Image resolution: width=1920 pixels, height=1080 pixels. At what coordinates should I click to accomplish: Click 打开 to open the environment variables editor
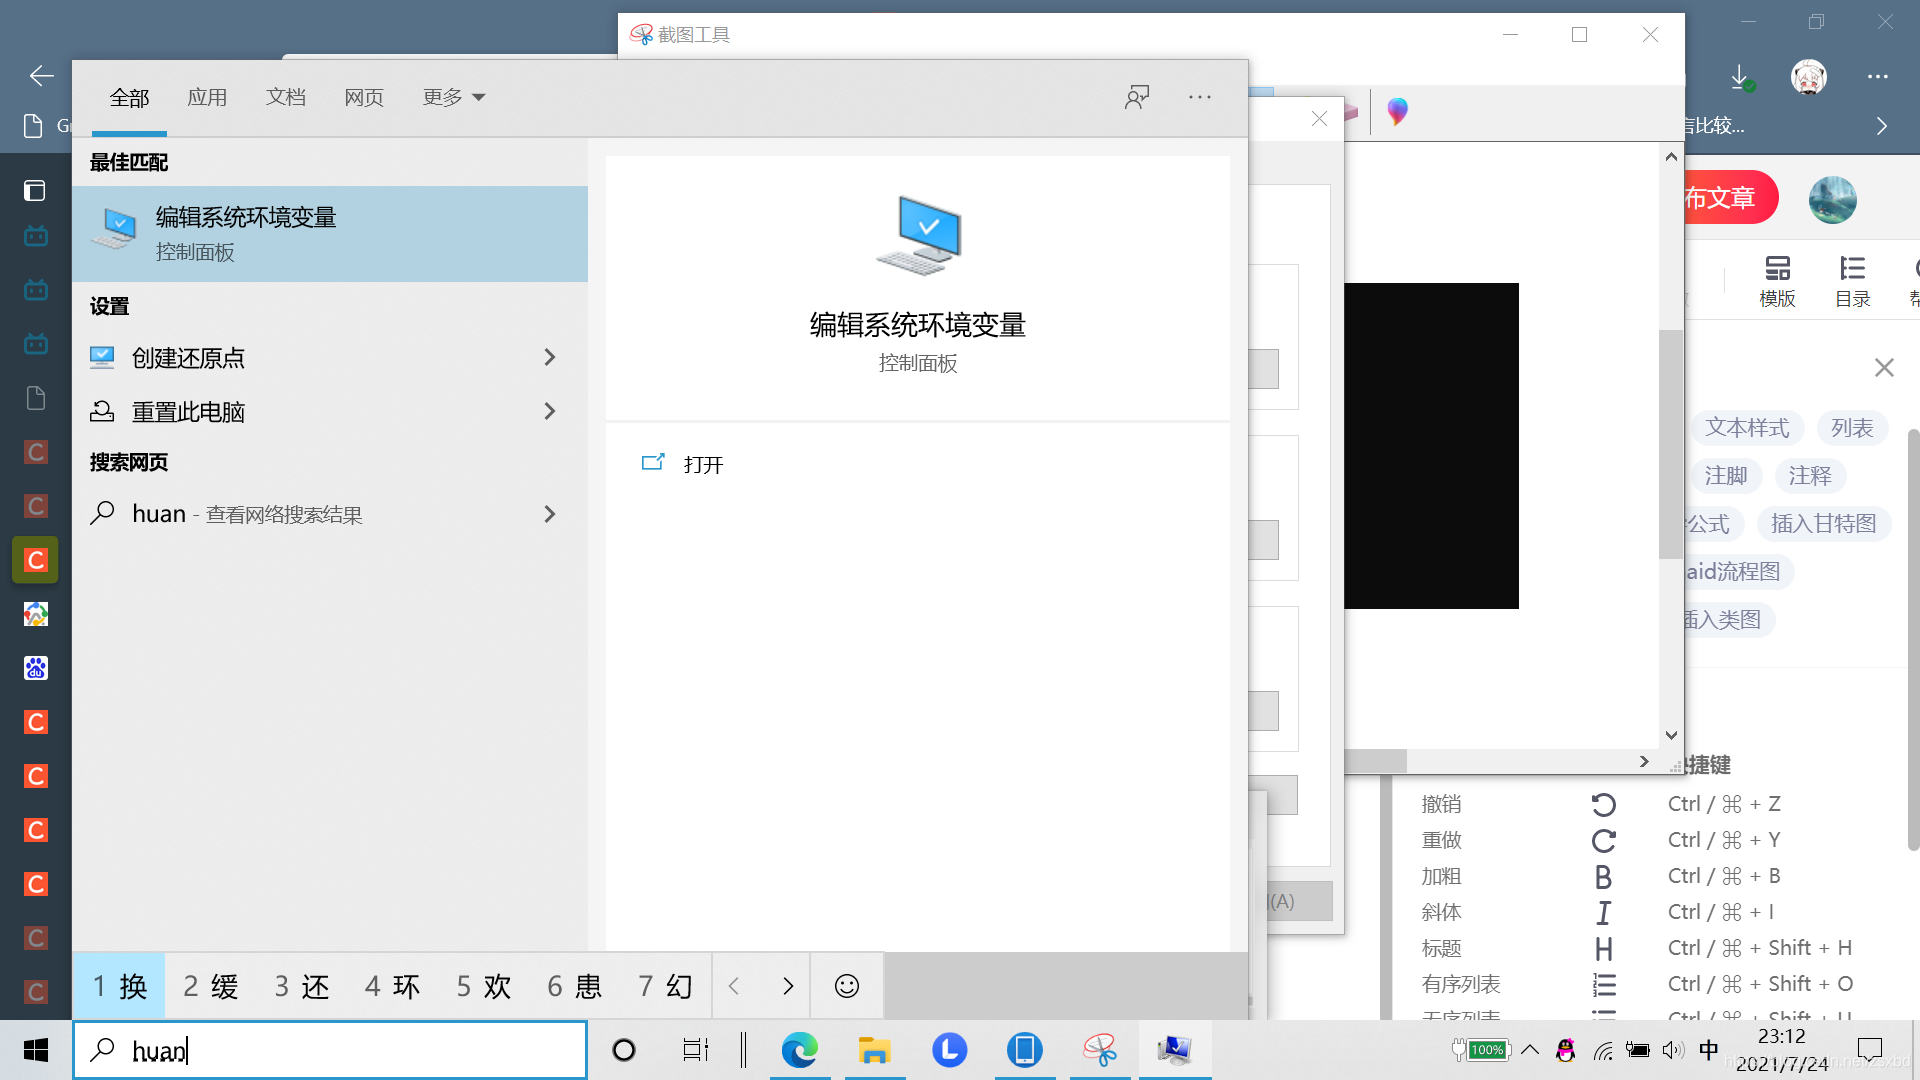[x=702, y=464]
